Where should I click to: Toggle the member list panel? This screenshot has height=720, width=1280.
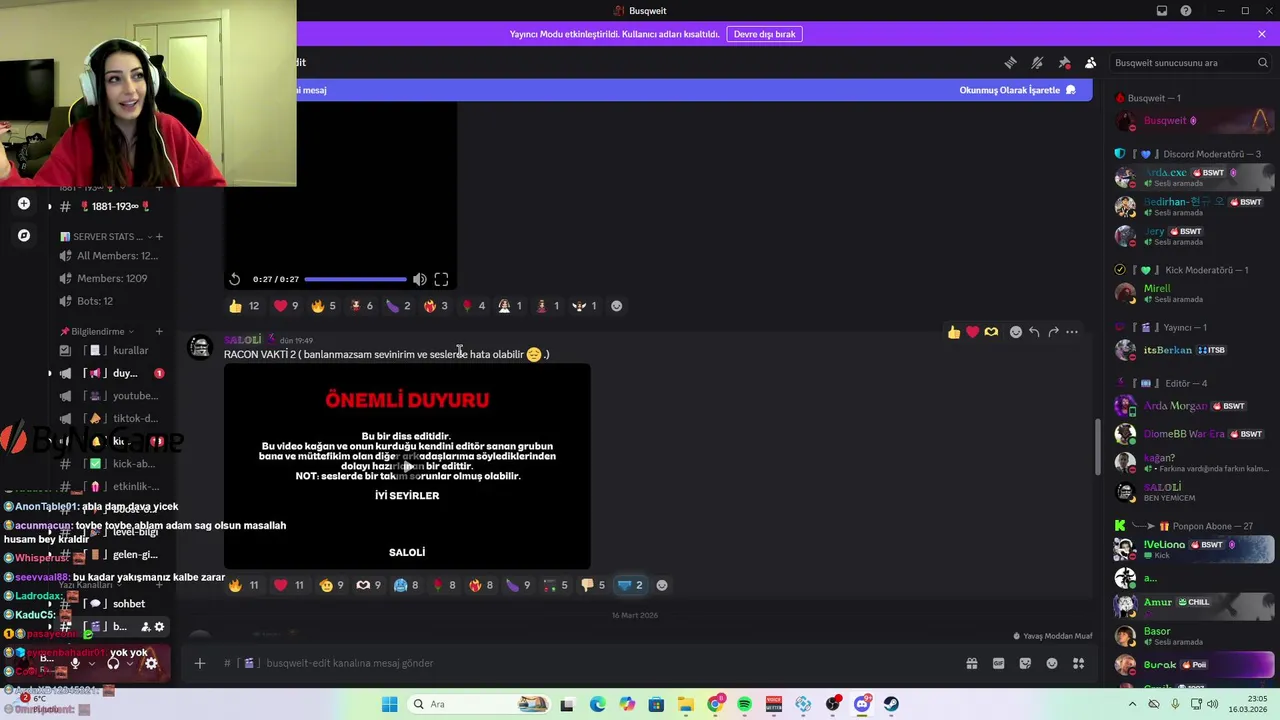coord(1091,62)
